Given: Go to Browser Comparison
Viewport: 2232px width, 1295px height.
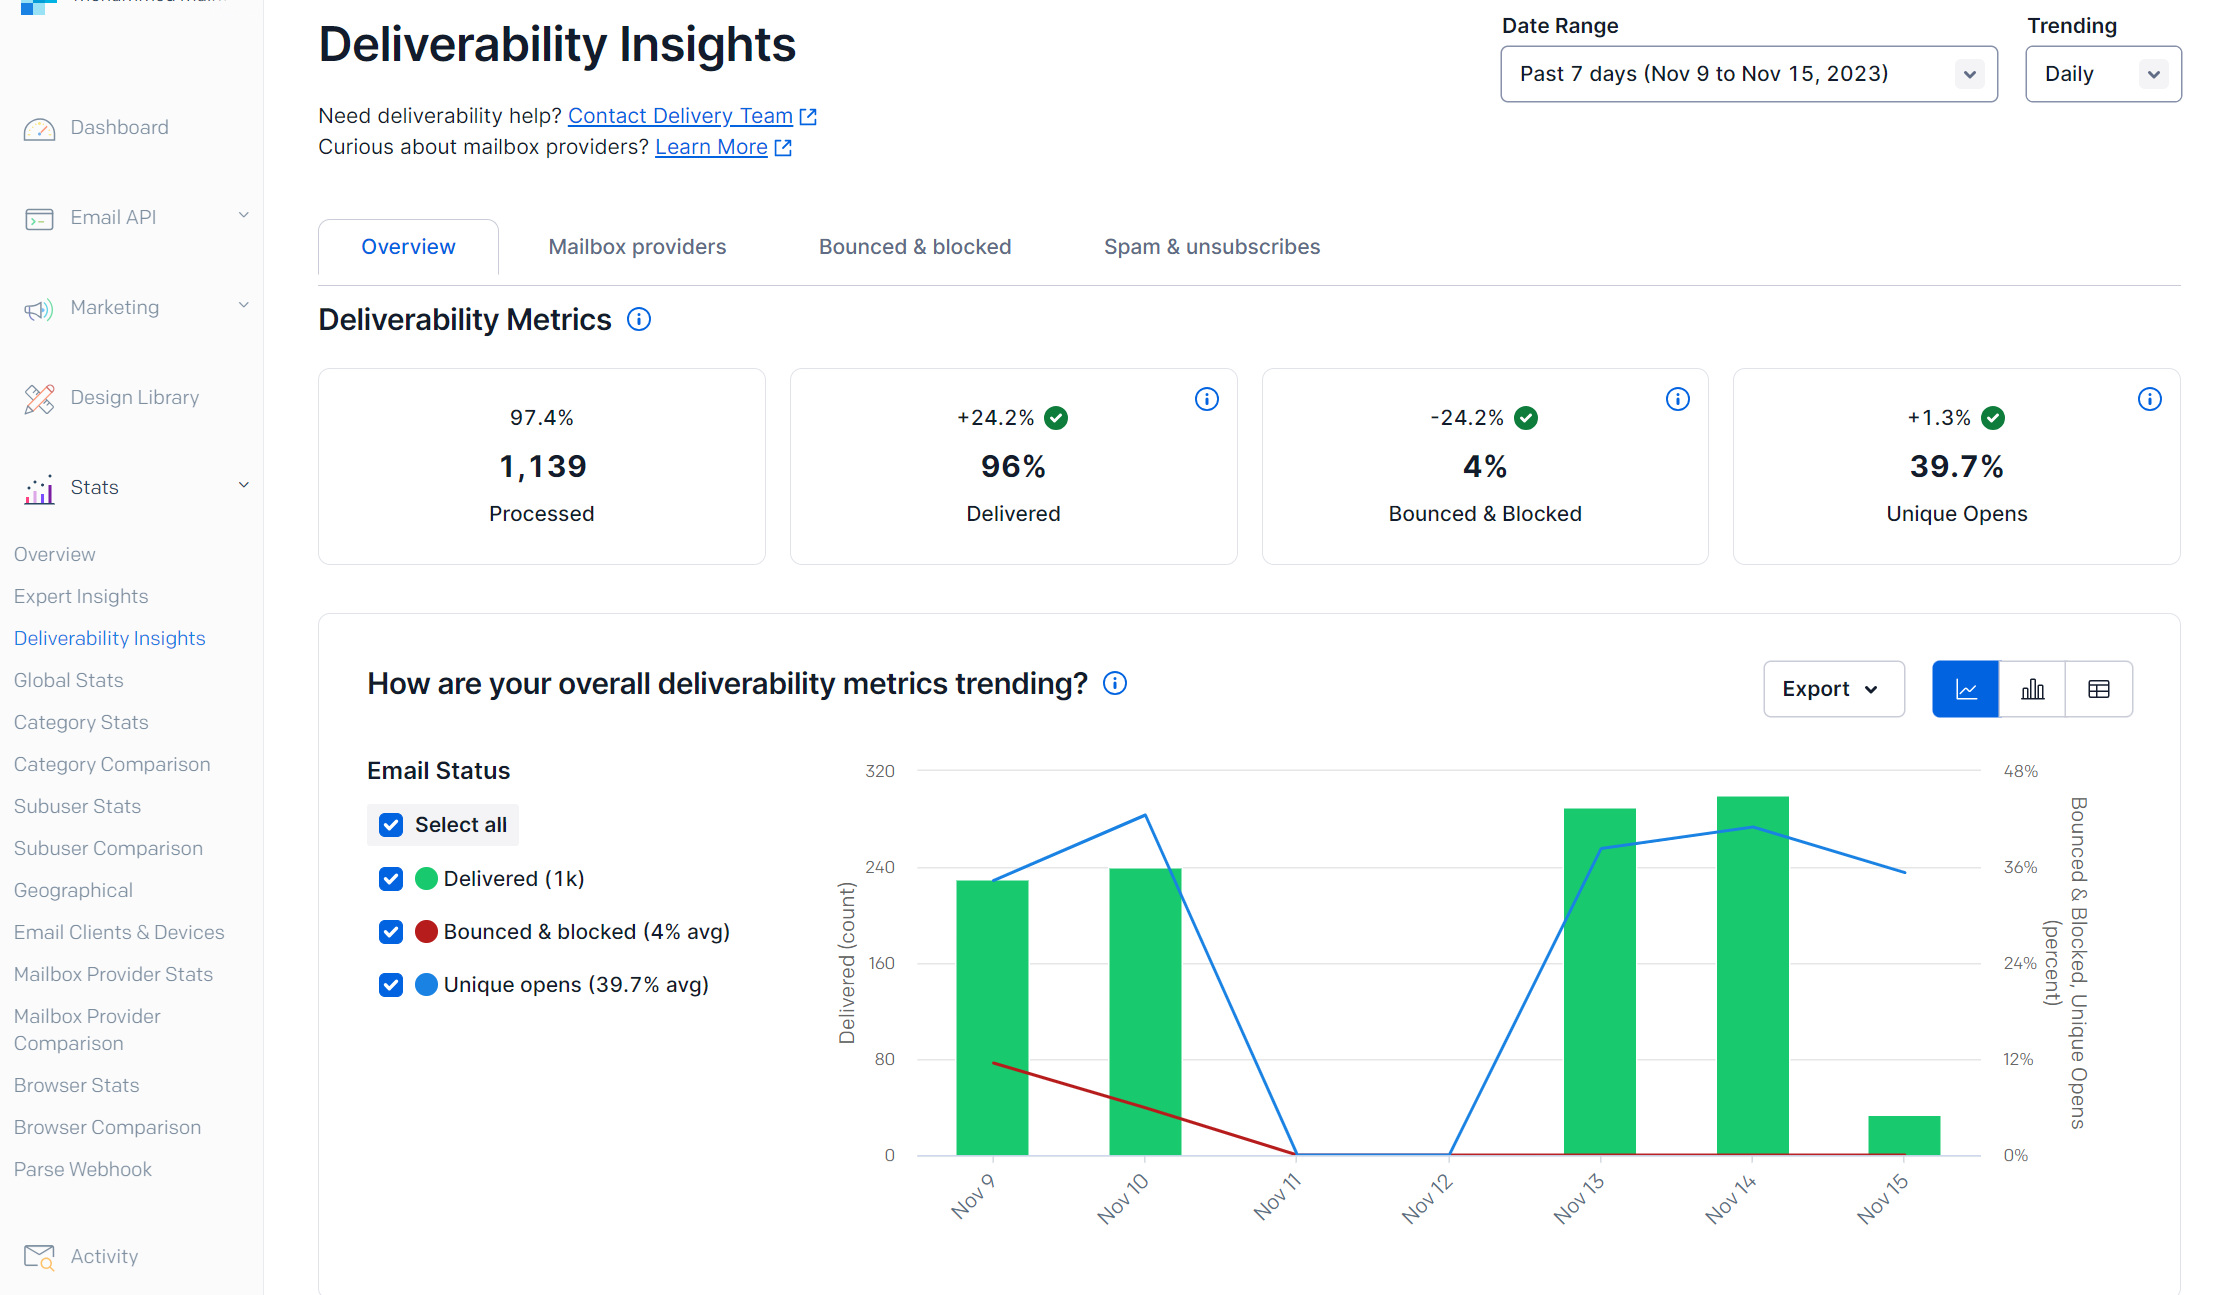Looking at the screenshot, I should (107, 1128).
